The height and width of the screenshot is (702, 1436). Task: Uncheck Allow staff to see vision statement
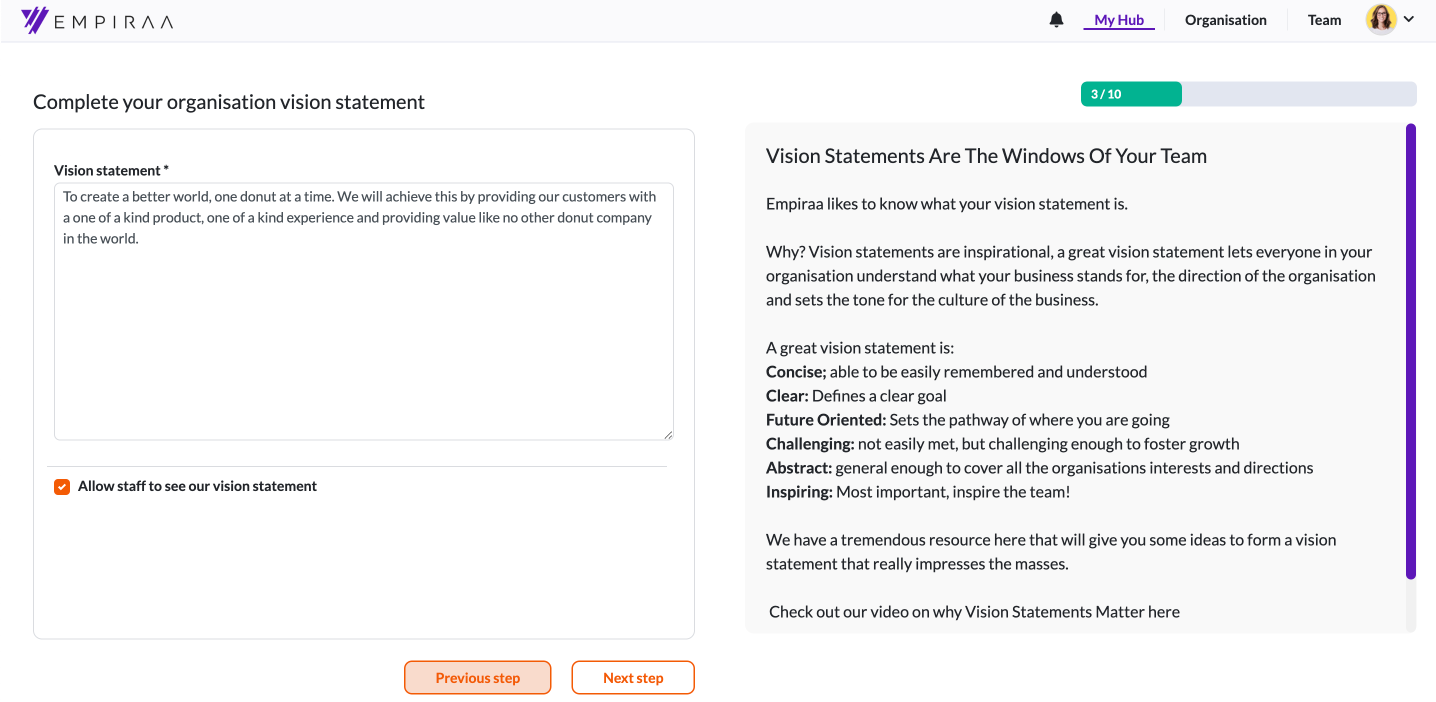tap(62, 487)
